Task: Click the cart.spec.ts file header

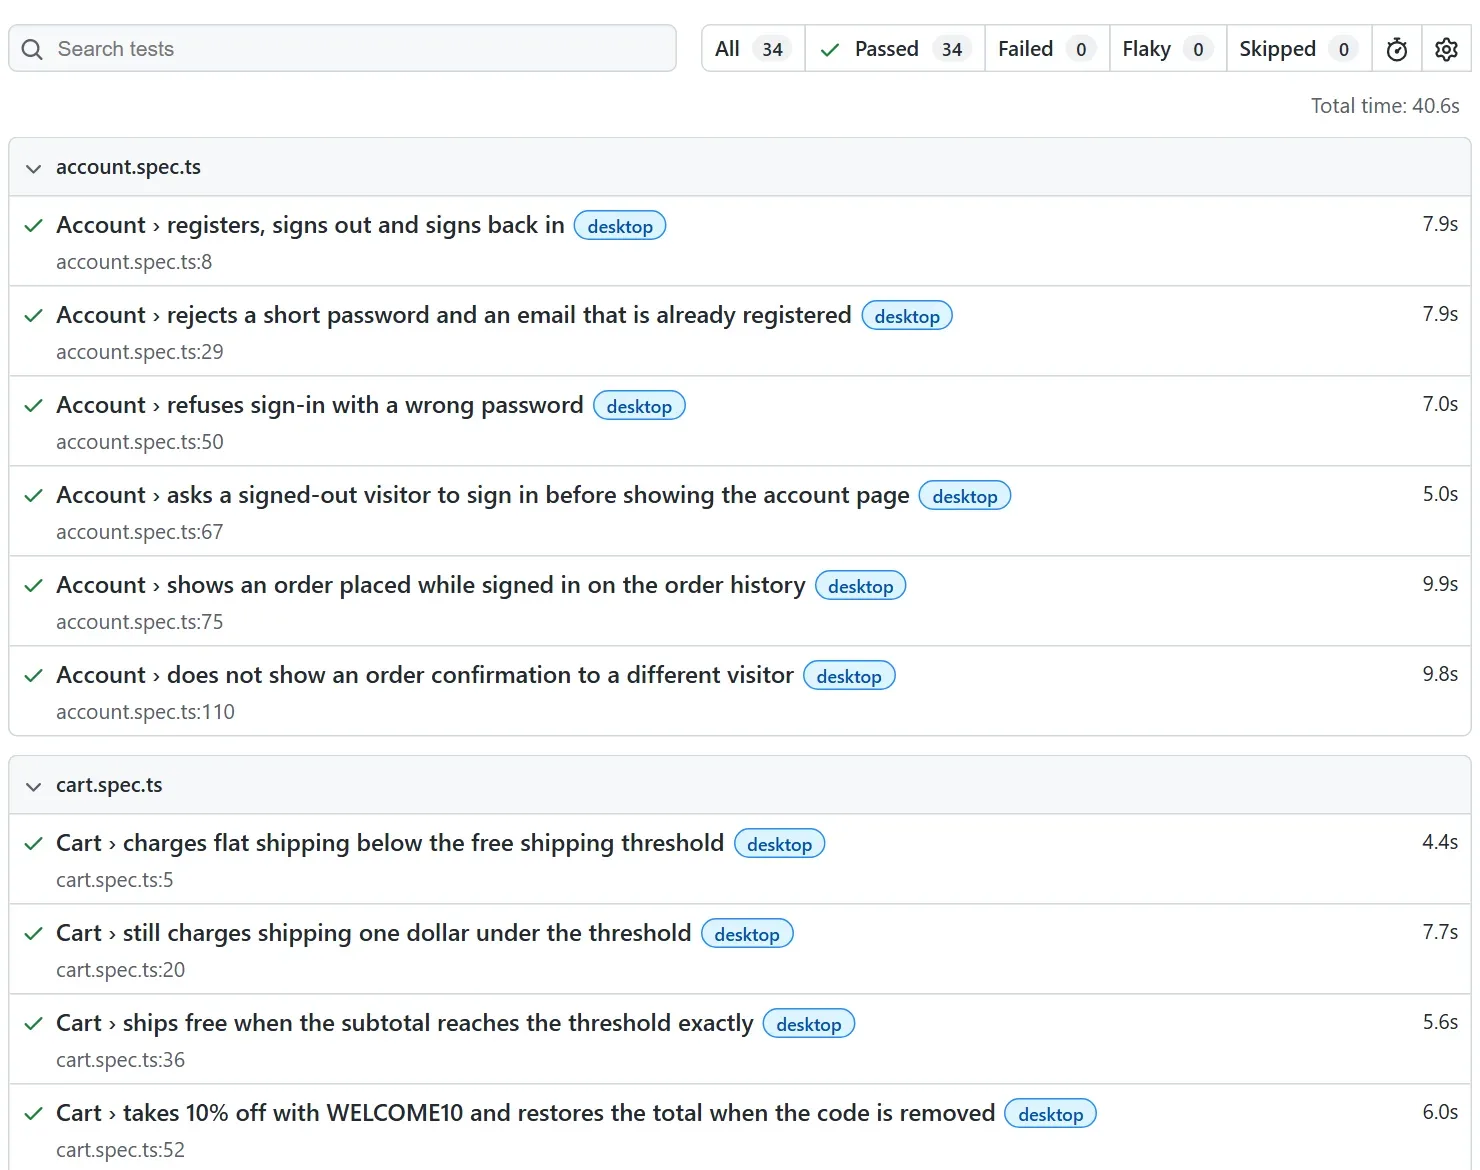Action: click(740, 785)
